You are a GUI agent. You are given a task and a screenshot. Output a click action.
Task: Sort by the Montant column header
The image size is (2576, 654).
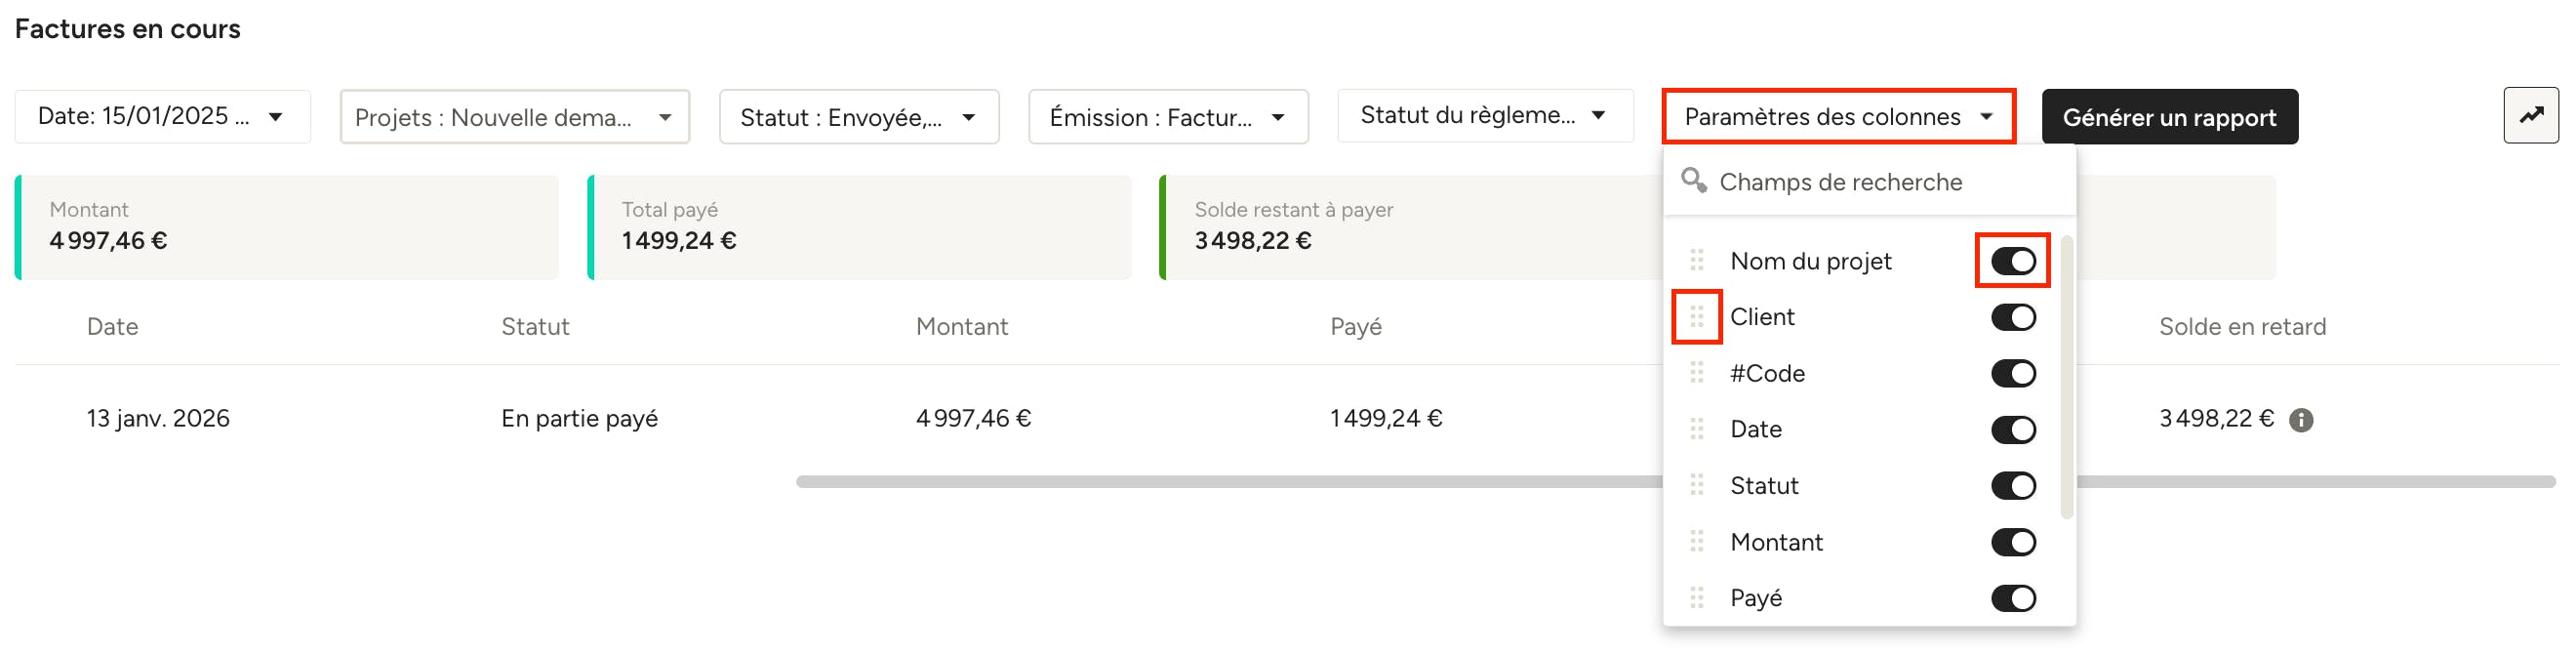[x=961, y=327]
